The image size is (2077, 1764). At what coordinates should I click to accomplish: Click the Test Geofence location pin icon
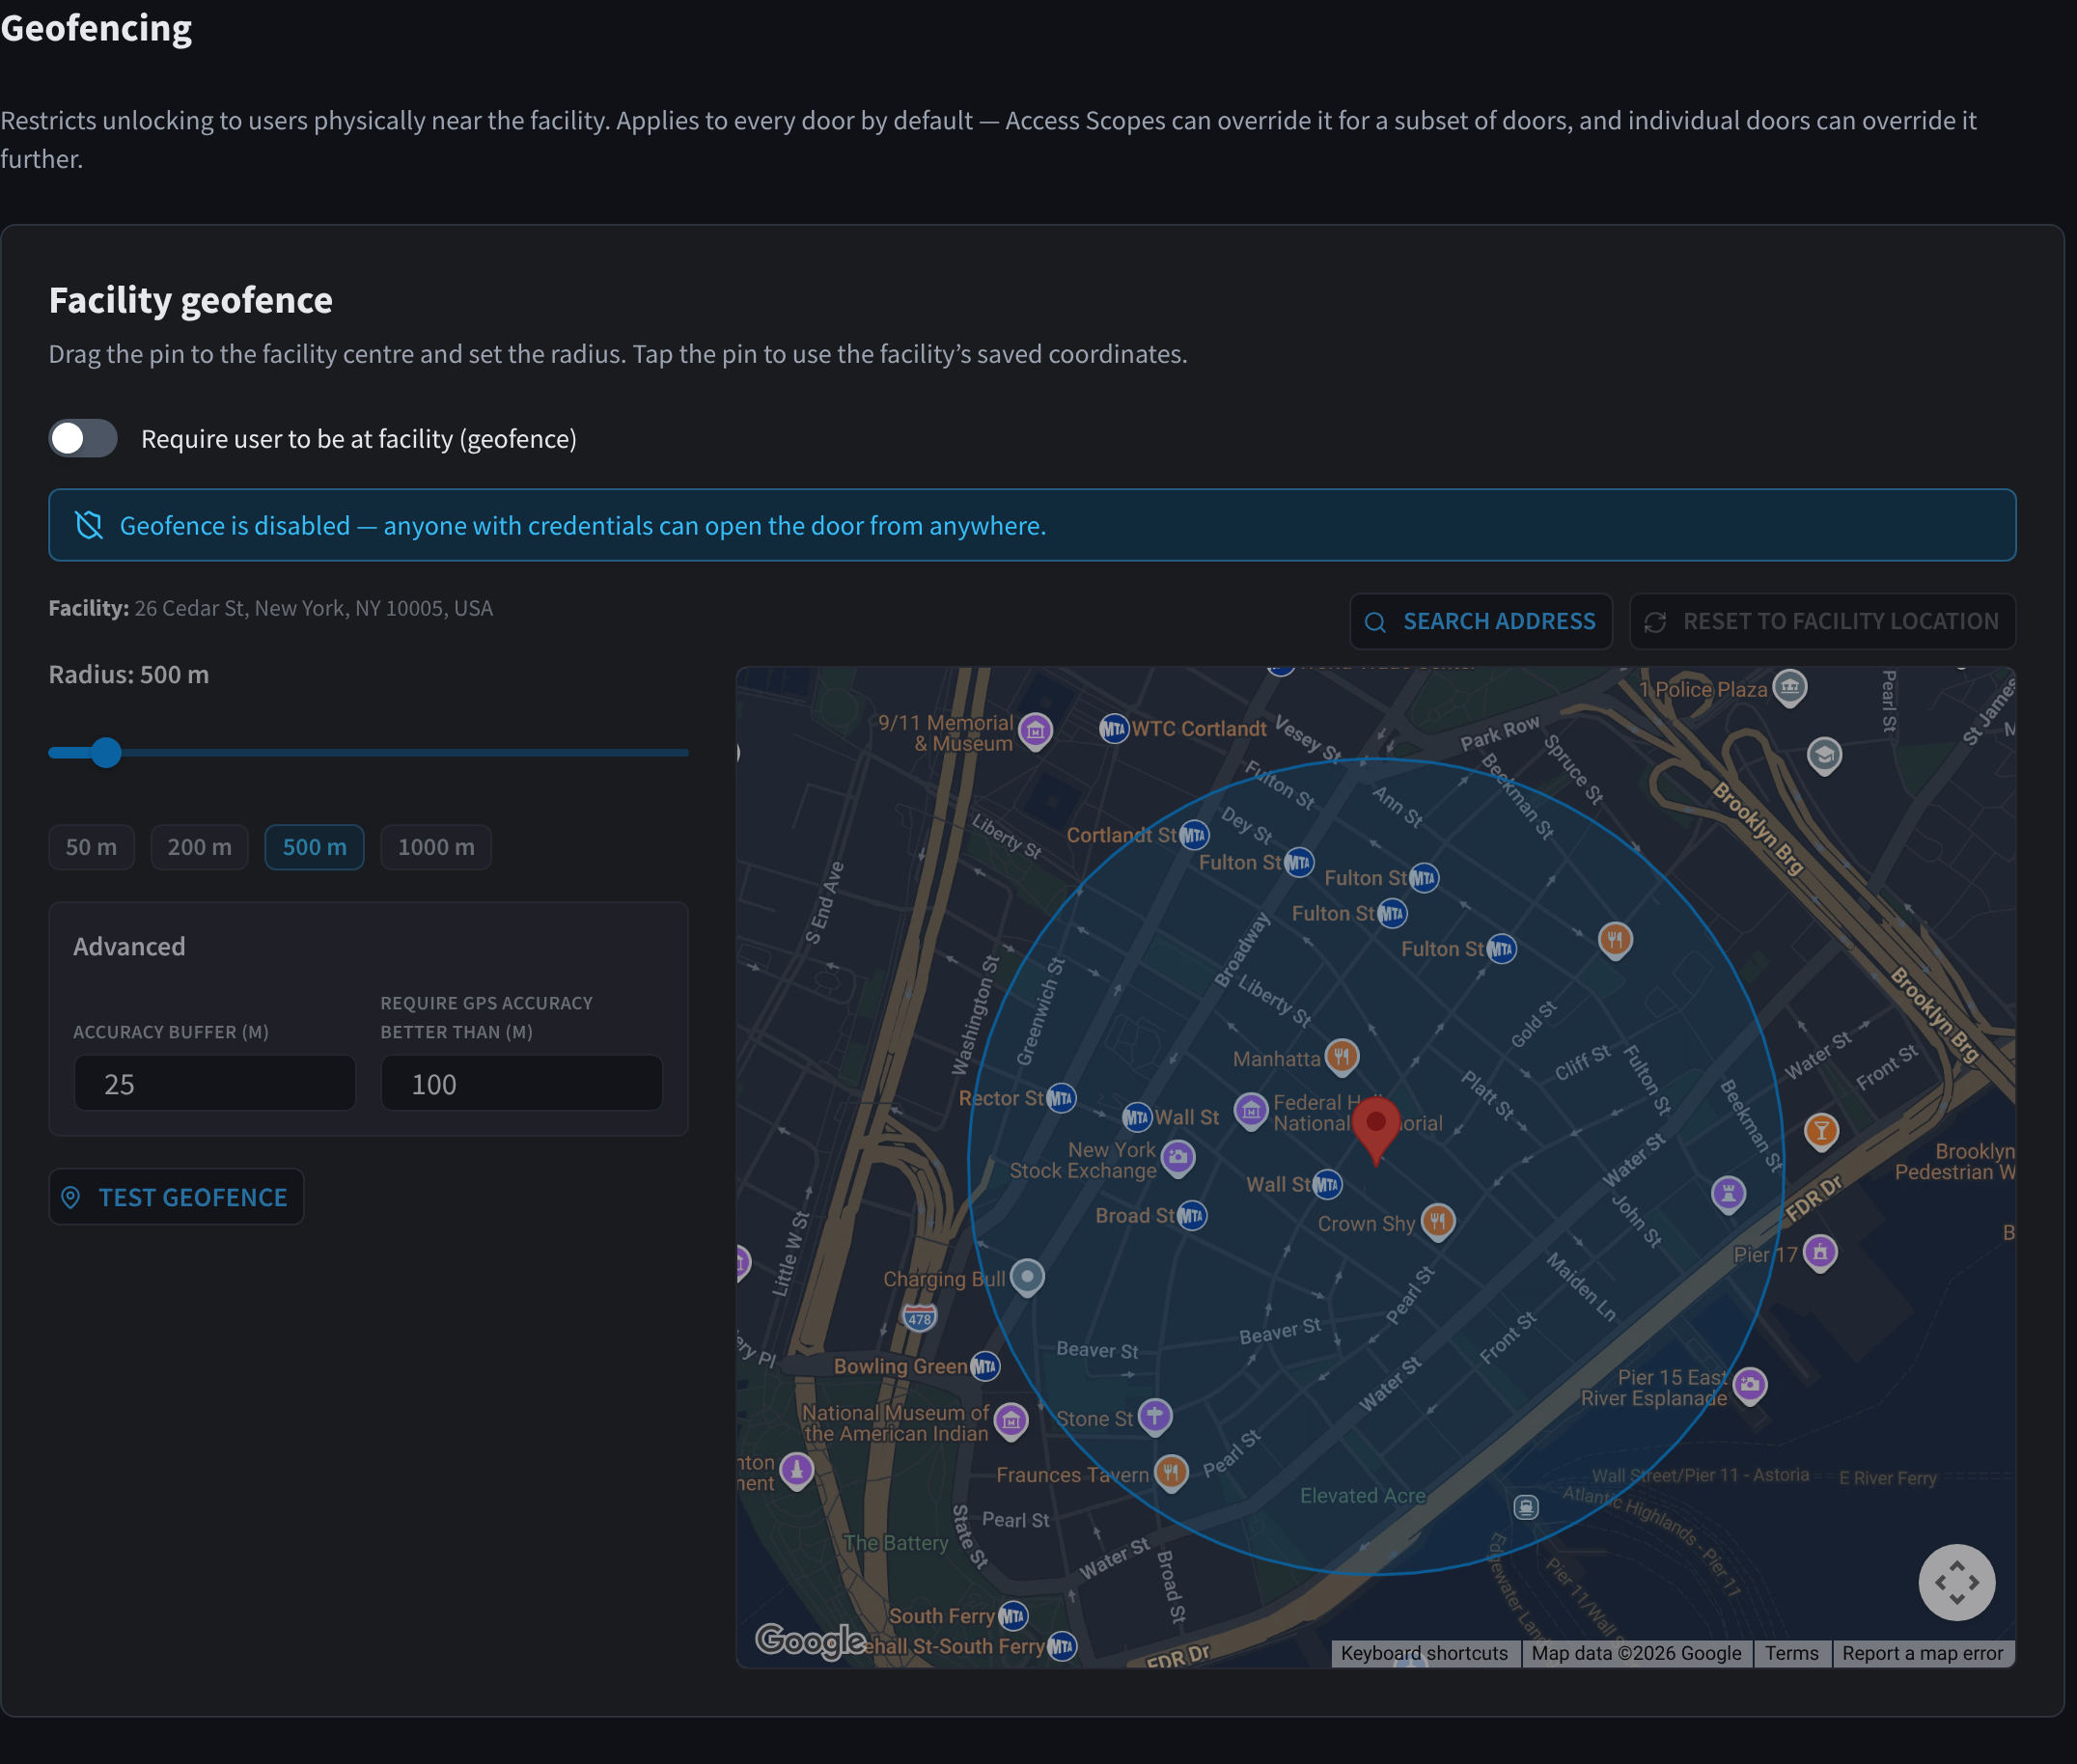pos(71,1197)
